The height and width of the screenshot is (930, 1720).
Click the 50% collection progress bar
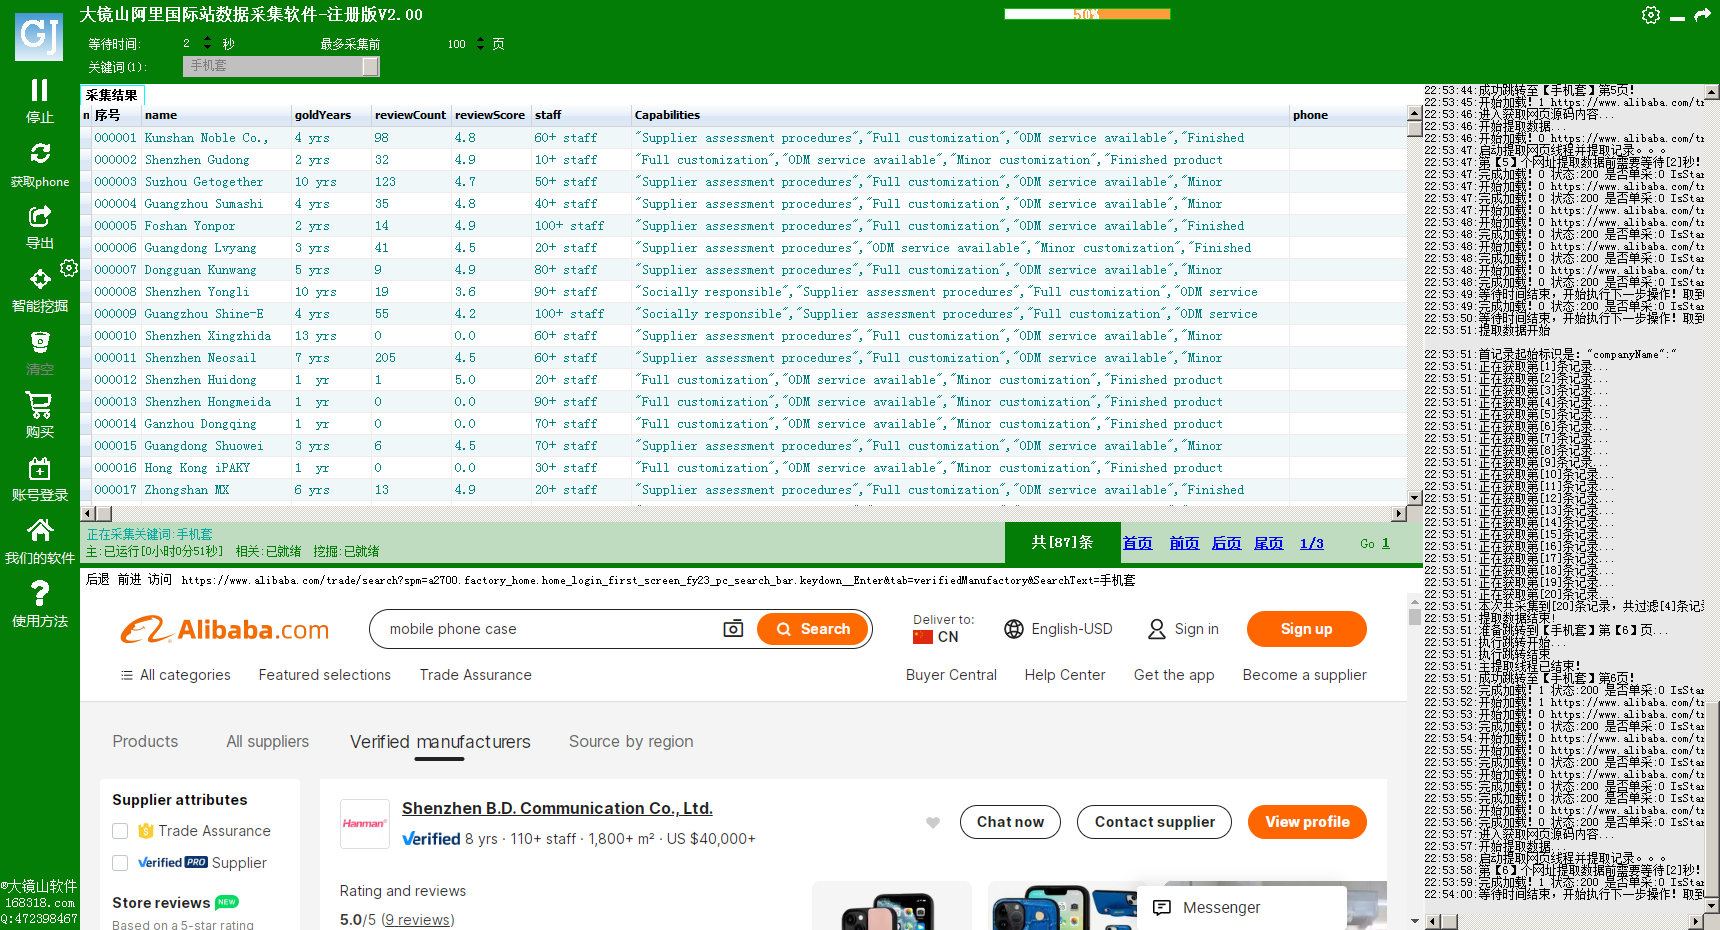1087,14
